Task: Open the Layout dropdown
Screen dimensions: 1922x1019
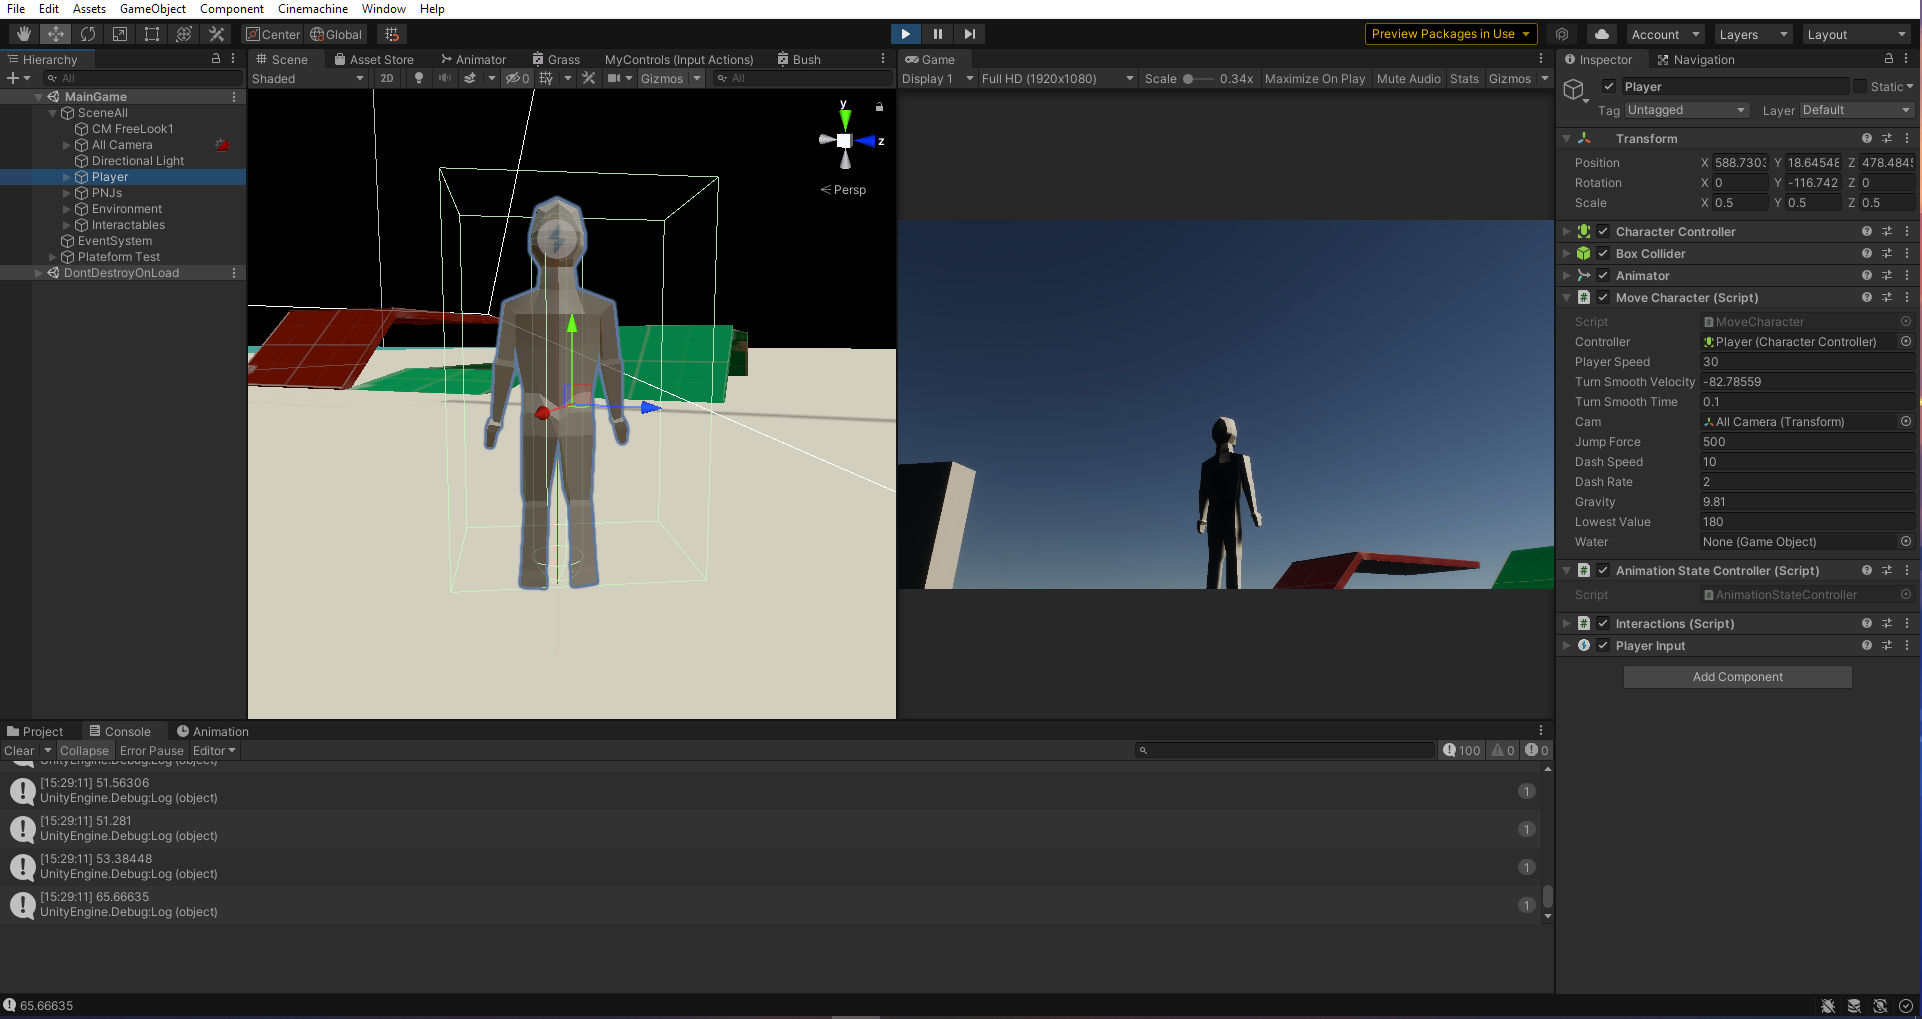Action: (1857, 34)
